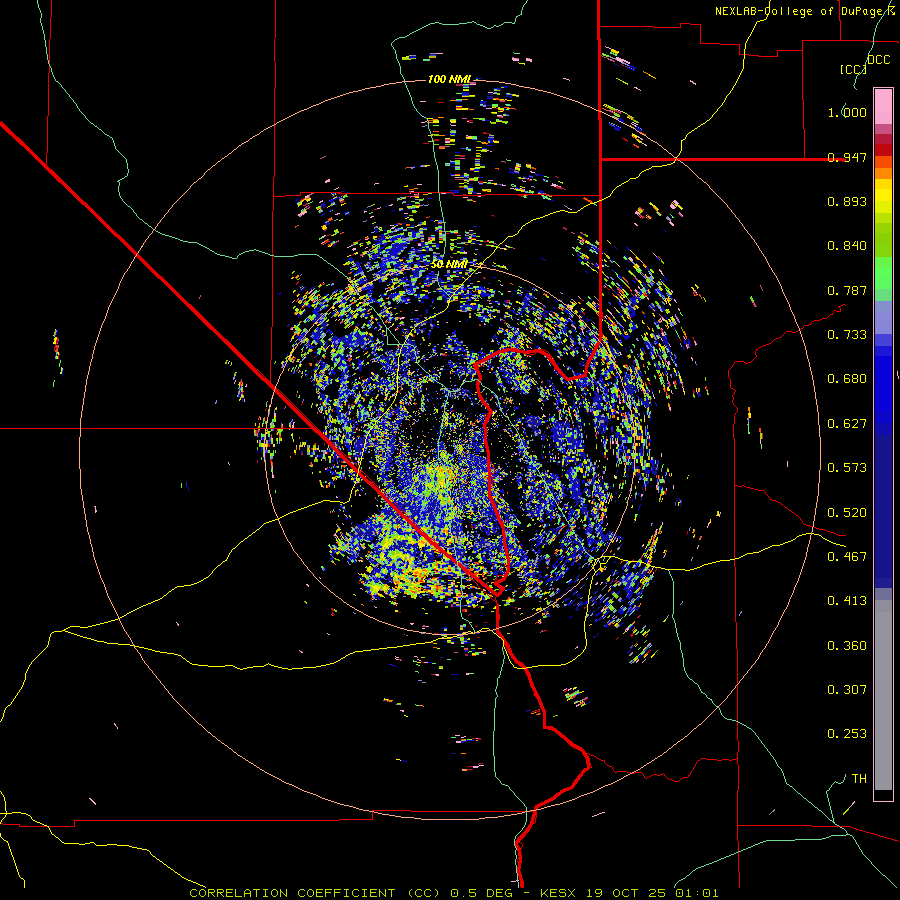Click the [CC] legend title

(x=853, y=69)
